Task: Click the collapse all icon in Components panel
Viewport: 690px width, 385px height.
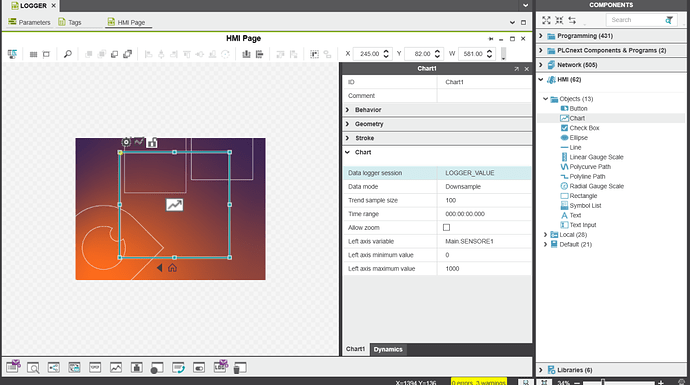Action: pyautogui.click(x=559, y=20)
